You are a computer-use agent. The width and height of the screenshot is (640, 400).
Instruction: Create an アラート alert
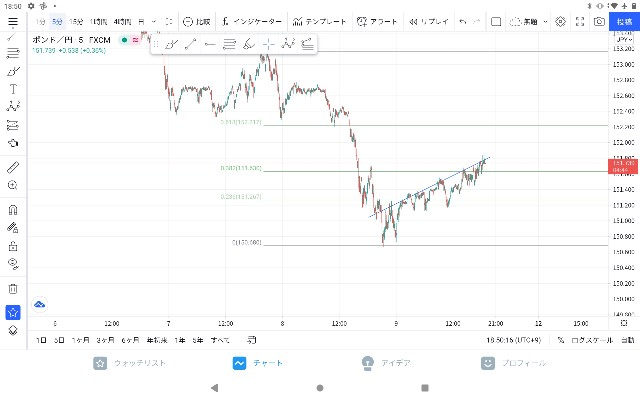point(377,22)
